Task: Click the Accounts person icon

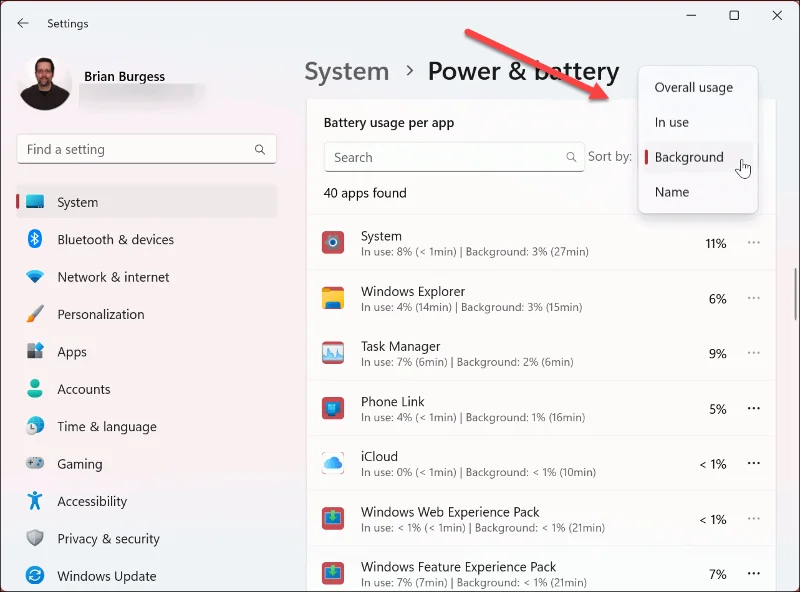Action: (35, 388)
